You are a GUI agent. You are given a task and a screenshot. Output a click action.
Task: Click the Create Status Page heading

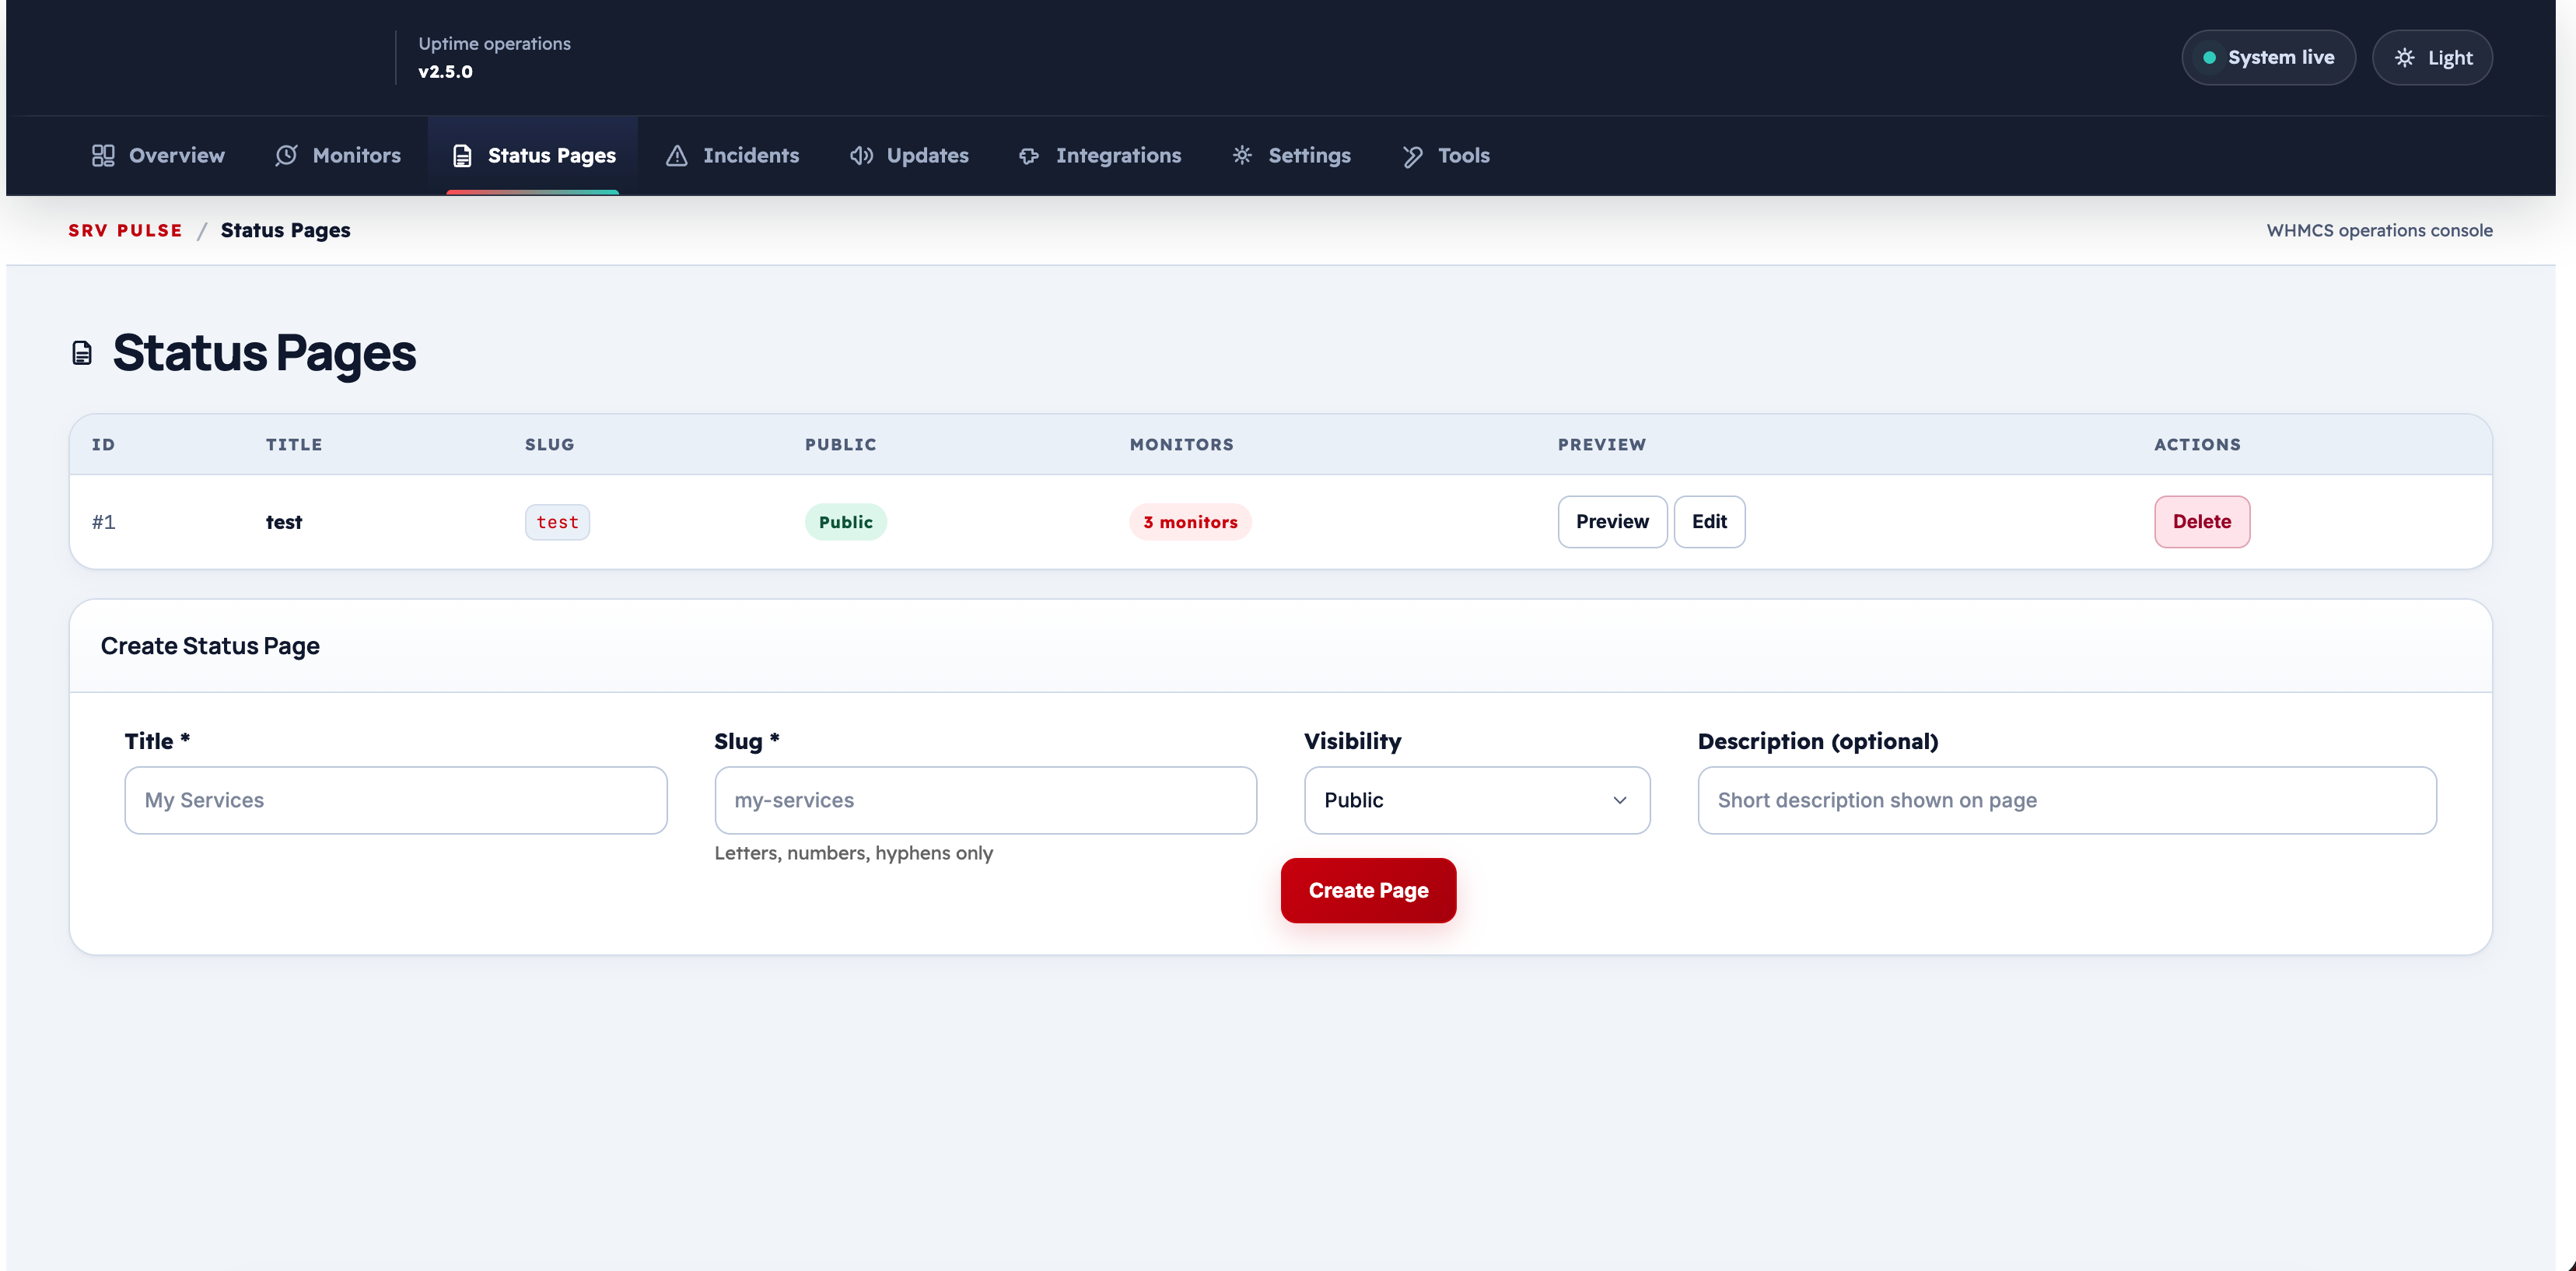[x=210, y=646]
